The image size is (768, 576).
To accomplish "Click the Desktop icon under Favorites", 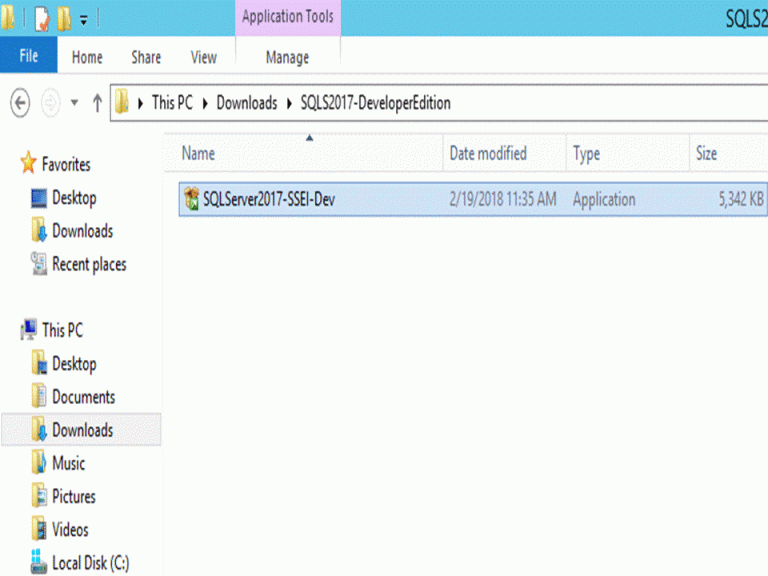I will pos(39,198).
